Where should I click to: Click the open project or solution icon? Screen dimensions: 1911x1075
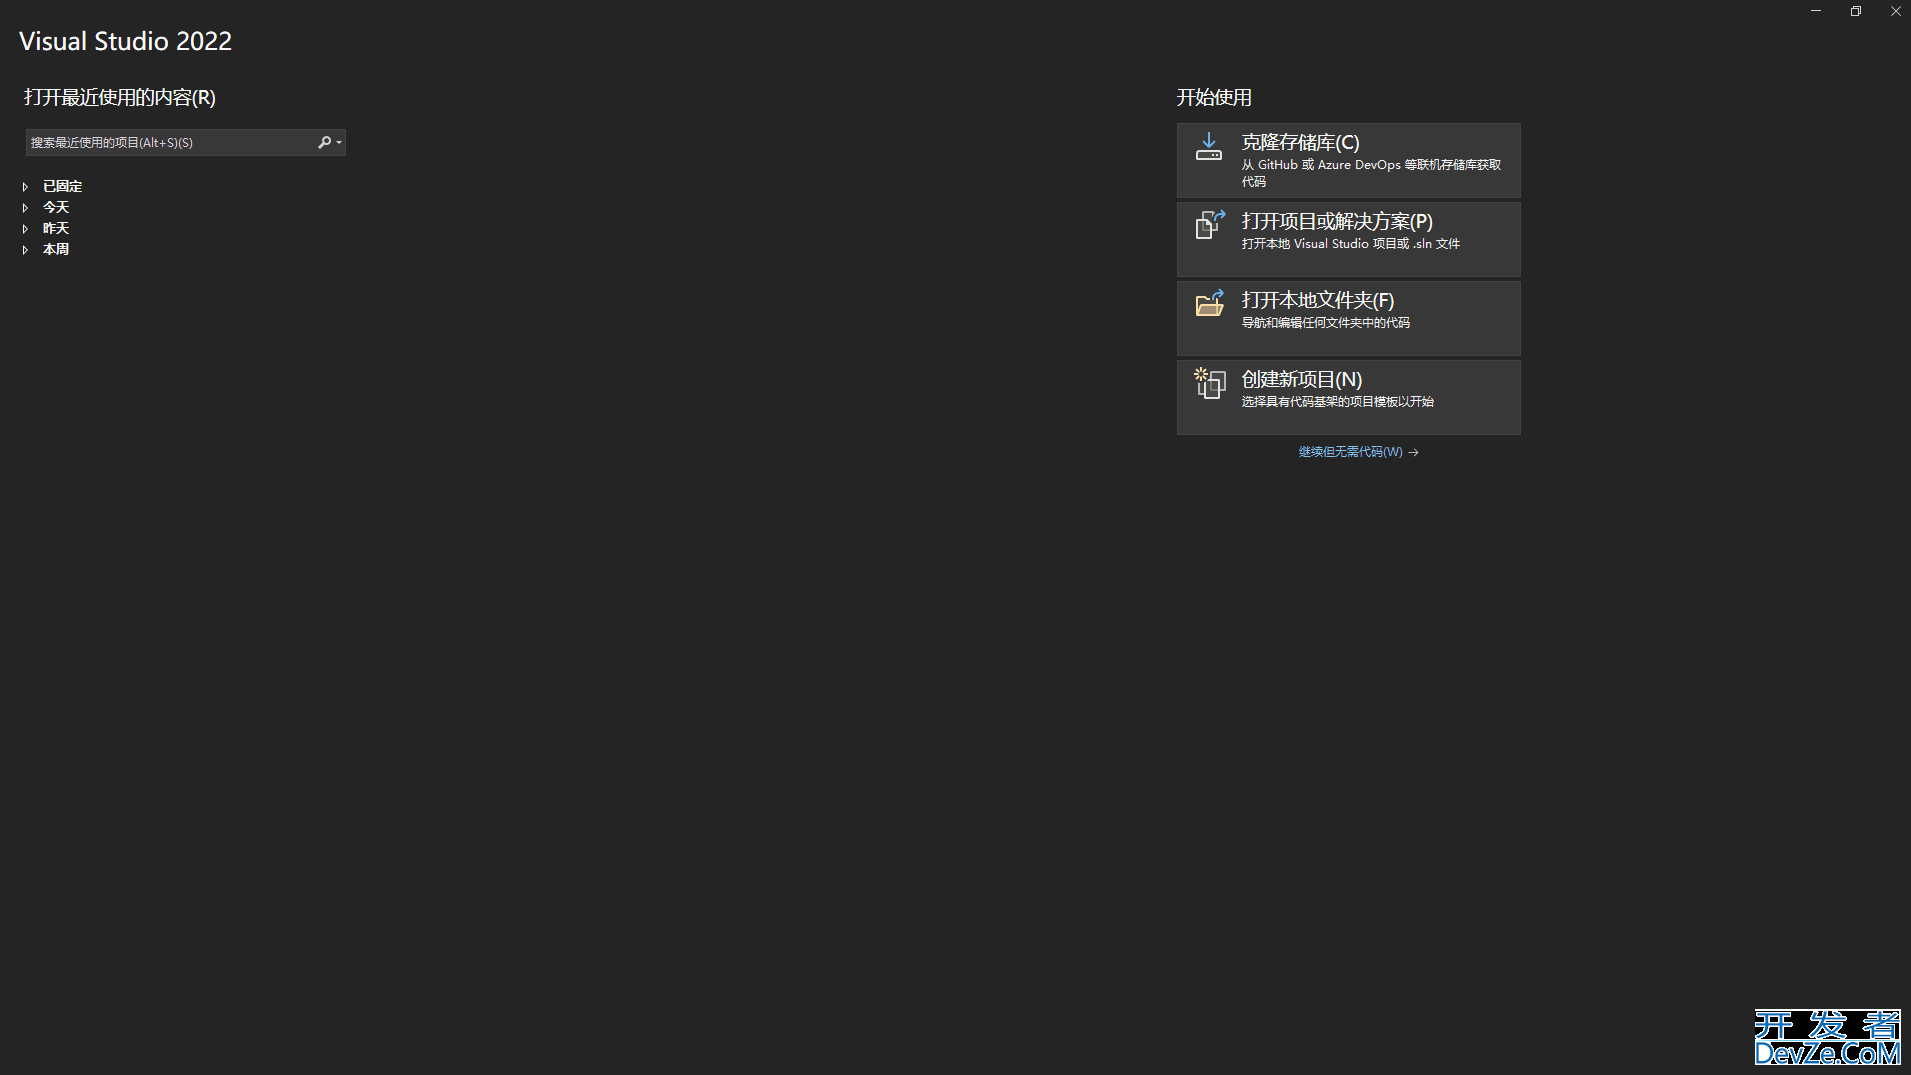pyautogui.click(x=1210, y=225)
